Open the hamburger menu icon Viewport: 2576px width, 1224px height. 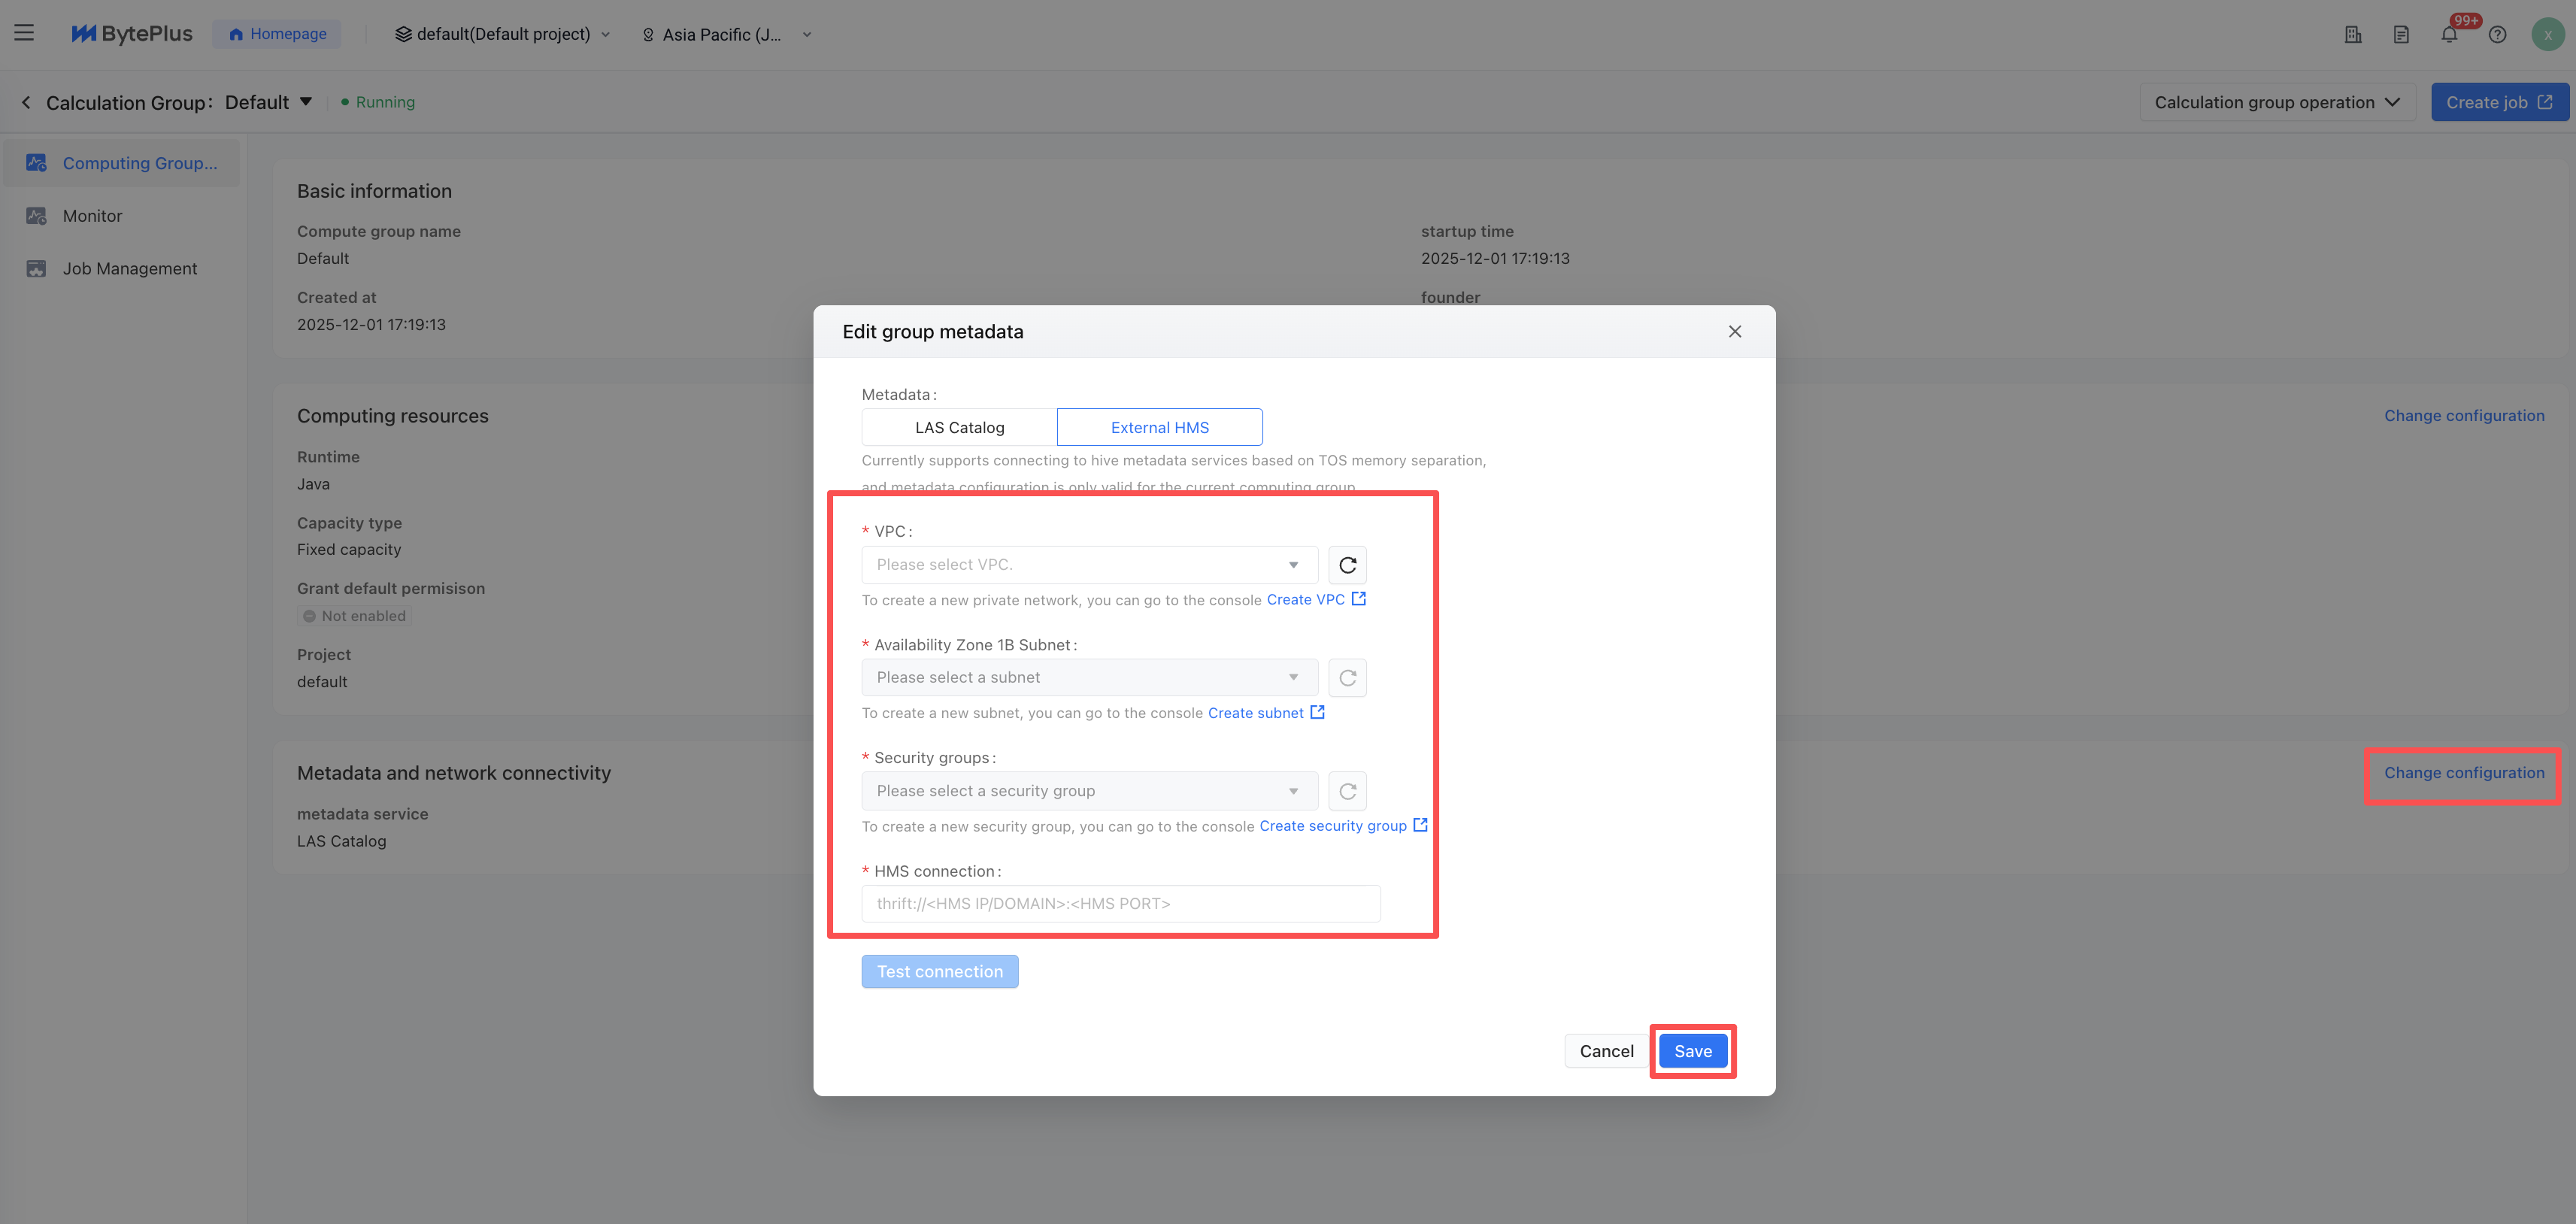pyautogui.click(x=24, y=33)
